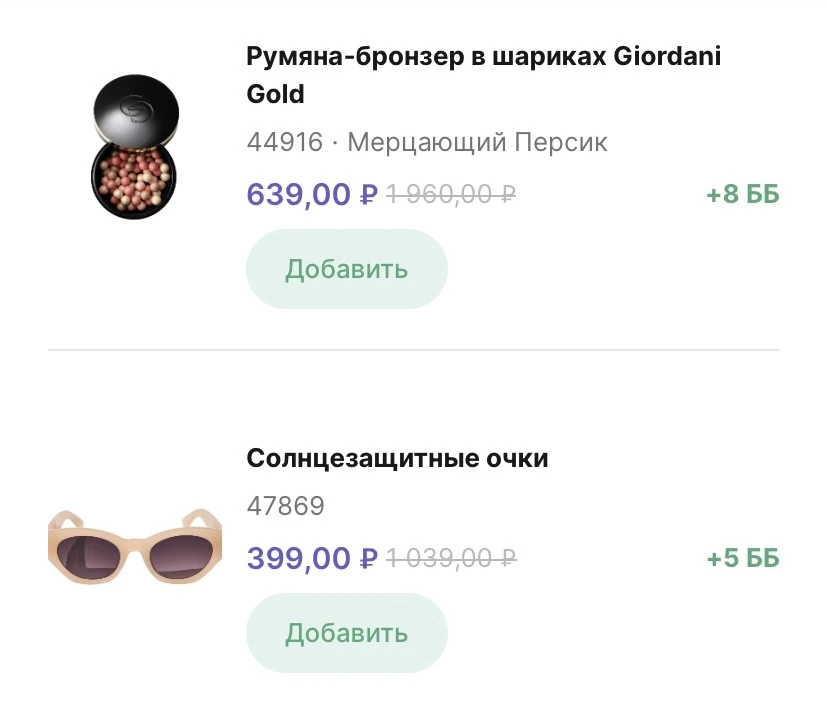
Task: Click the bronzing pearls inside the open jar
Action: pos(132,177)
